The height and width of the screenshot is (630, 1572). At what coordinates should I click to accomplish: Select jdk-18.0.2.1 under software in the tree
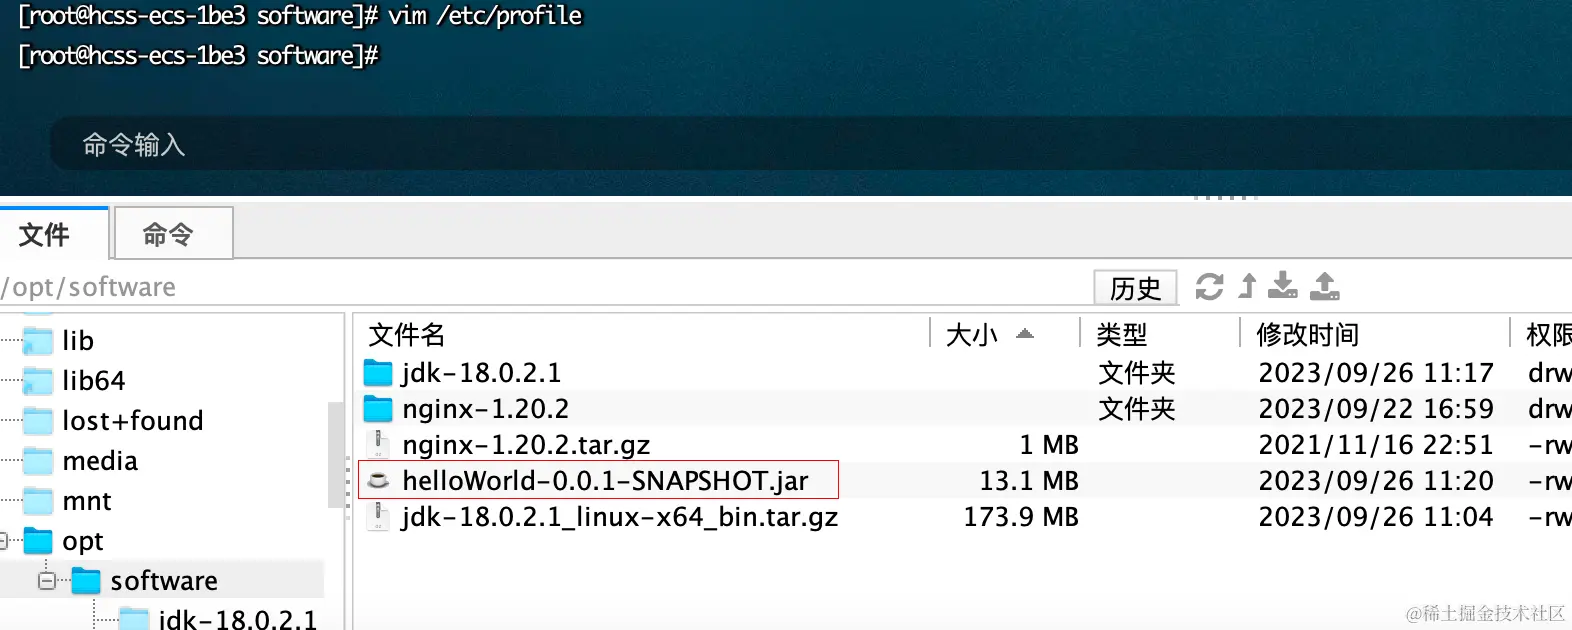point(237,620)
